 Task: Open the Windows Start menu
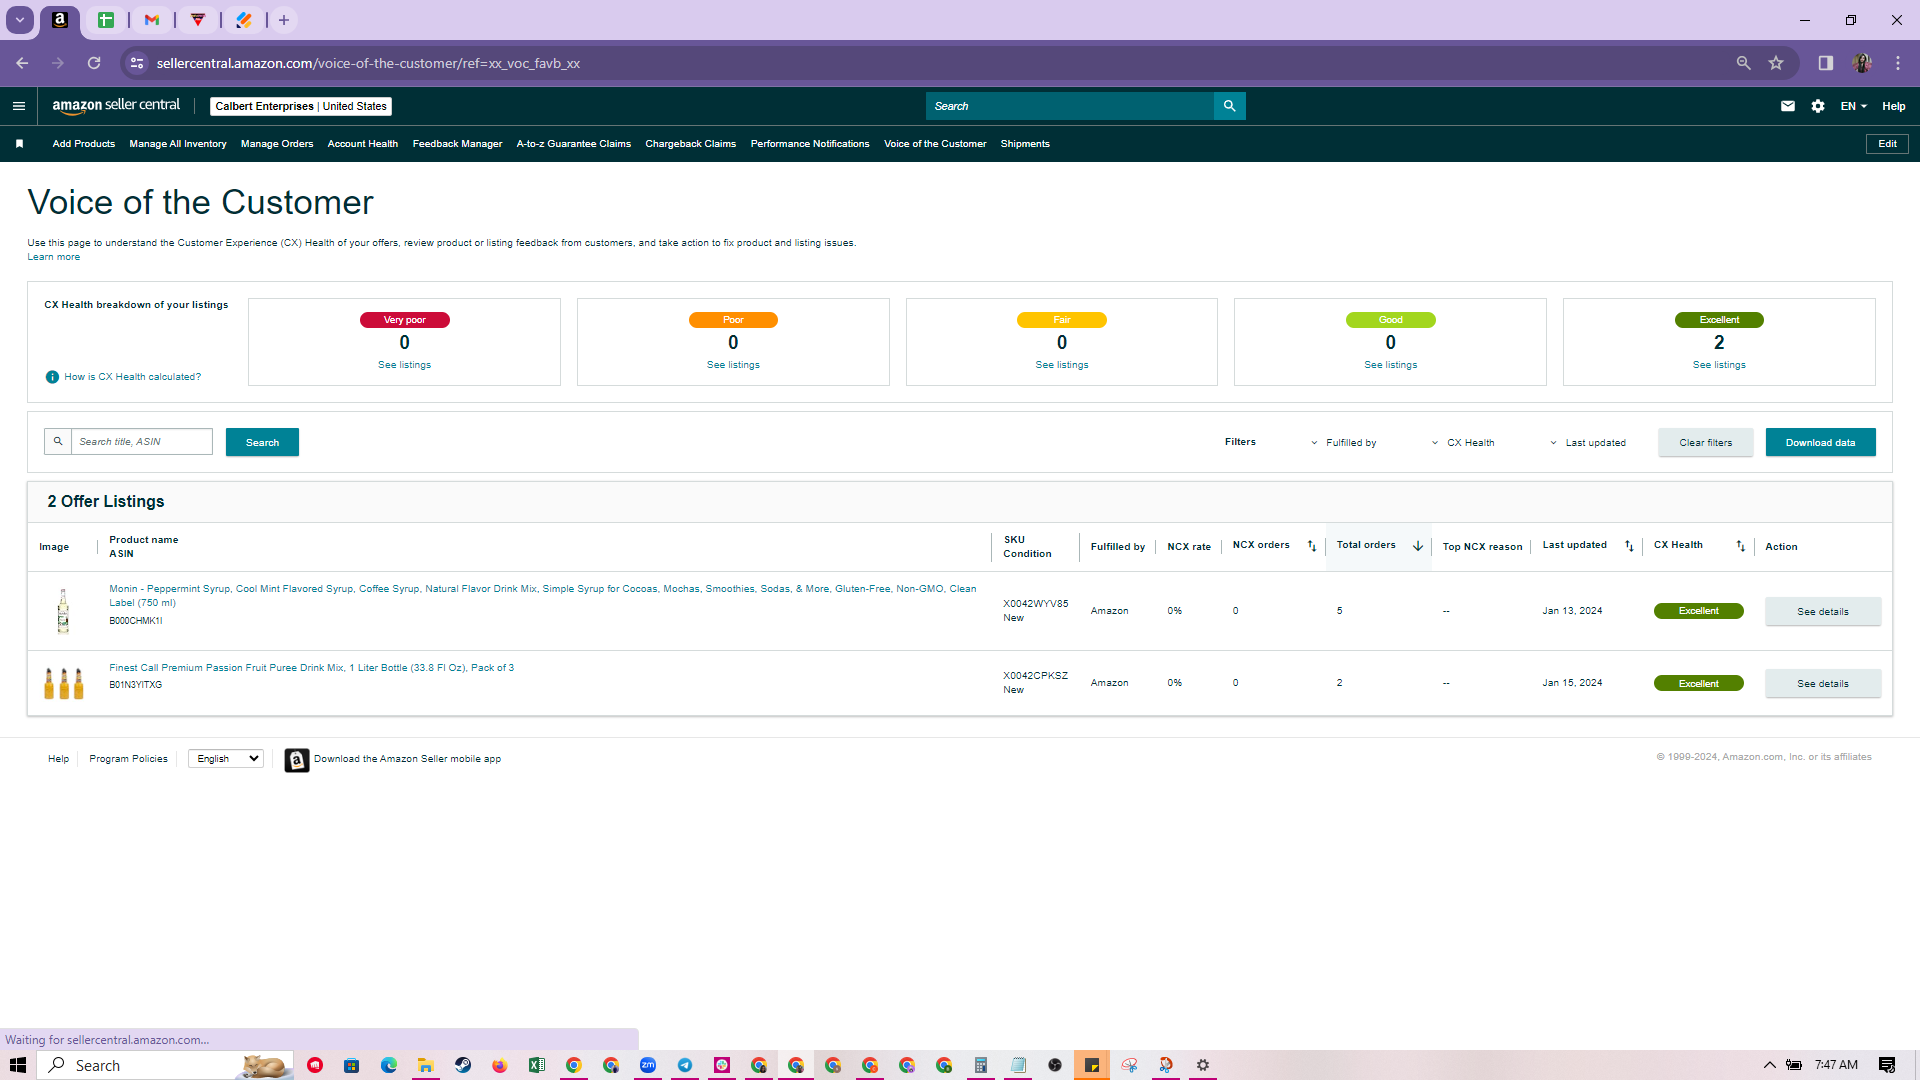point(18,1065)
